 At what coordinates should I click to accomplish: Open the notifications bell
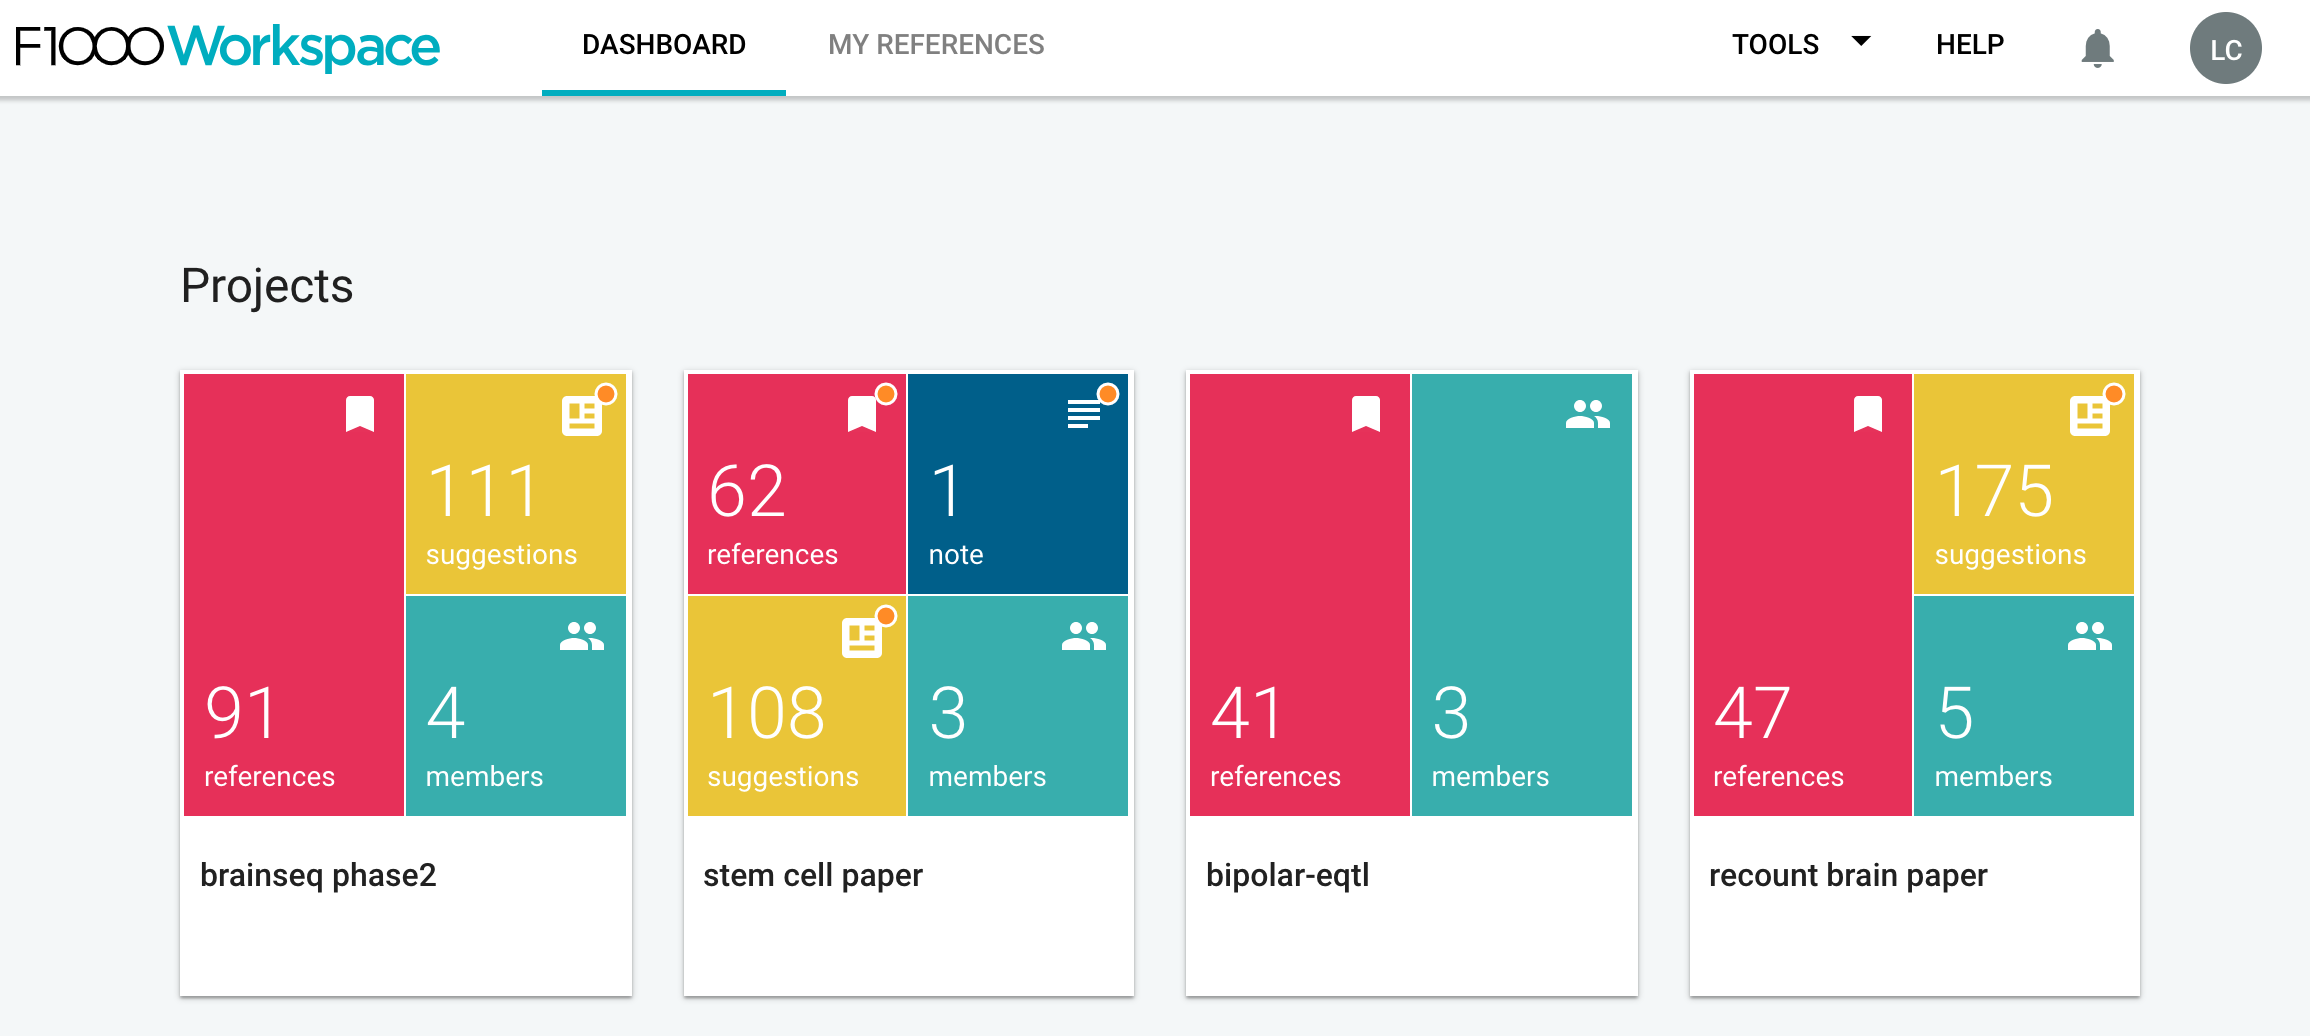(x=2097, y=48)
